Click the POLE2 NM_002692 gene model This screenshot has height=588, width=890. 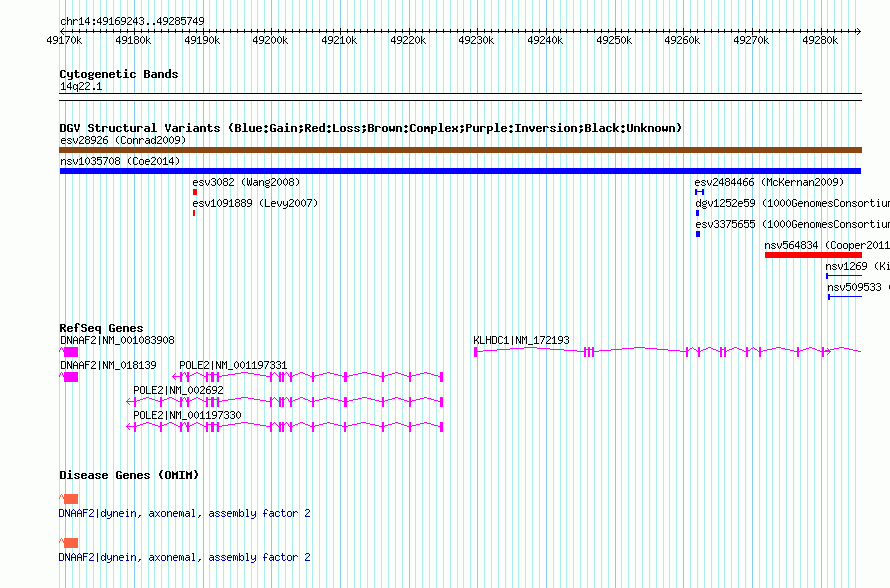point(285,402)
